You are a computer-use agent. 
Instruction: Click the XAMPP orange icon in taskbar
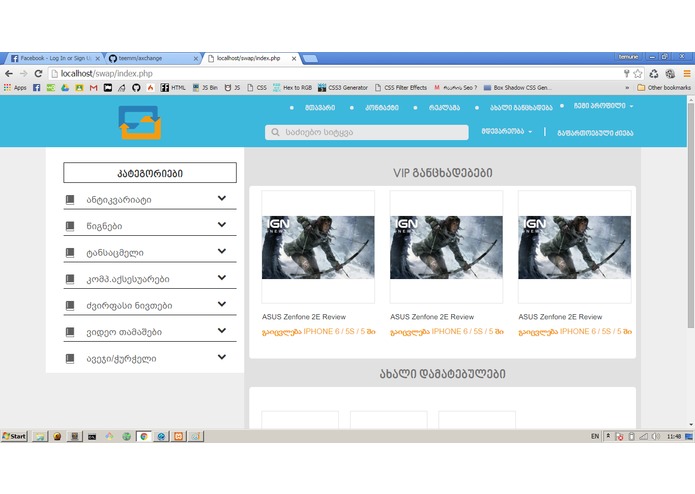pos(179,436)
